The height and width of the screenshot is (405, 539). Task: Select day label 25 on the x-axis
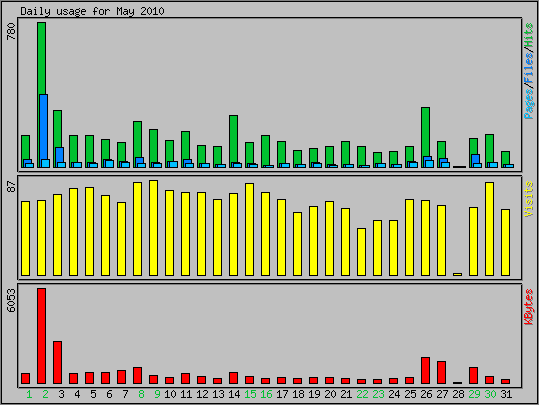click(410, 394)
